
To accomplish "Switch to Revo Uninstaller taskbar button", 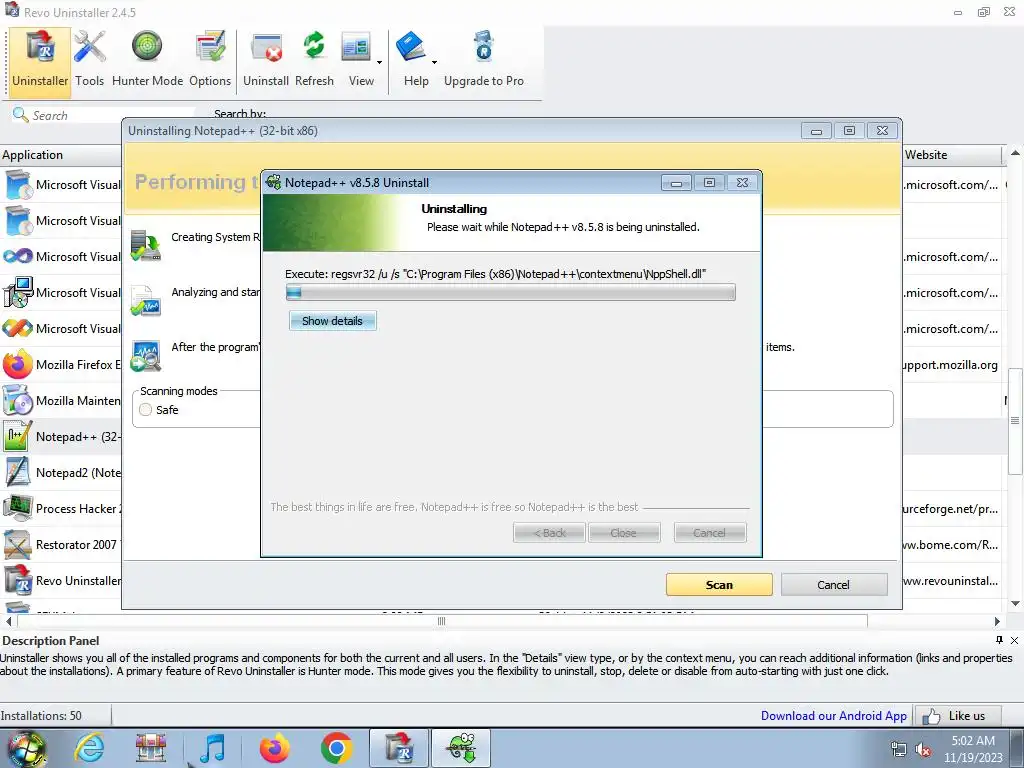I will [399, 748].
